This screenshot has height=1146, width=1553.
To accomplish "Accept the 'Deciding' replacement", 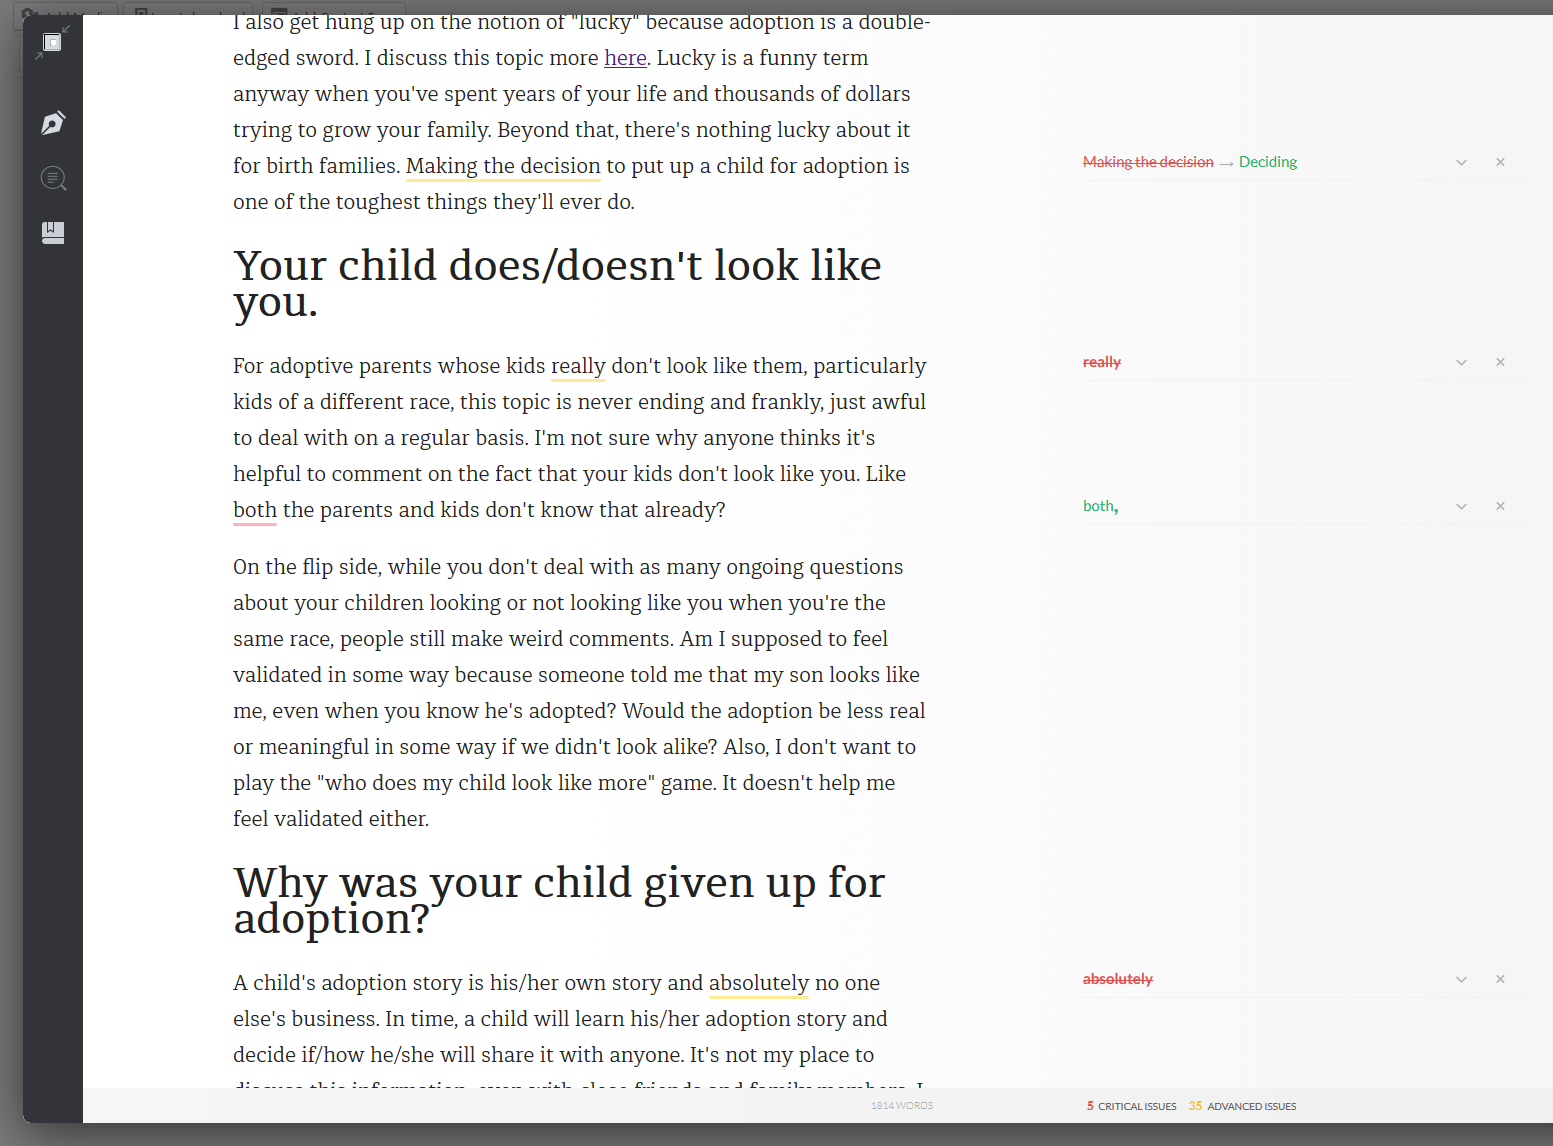I will pos(1267,162).
